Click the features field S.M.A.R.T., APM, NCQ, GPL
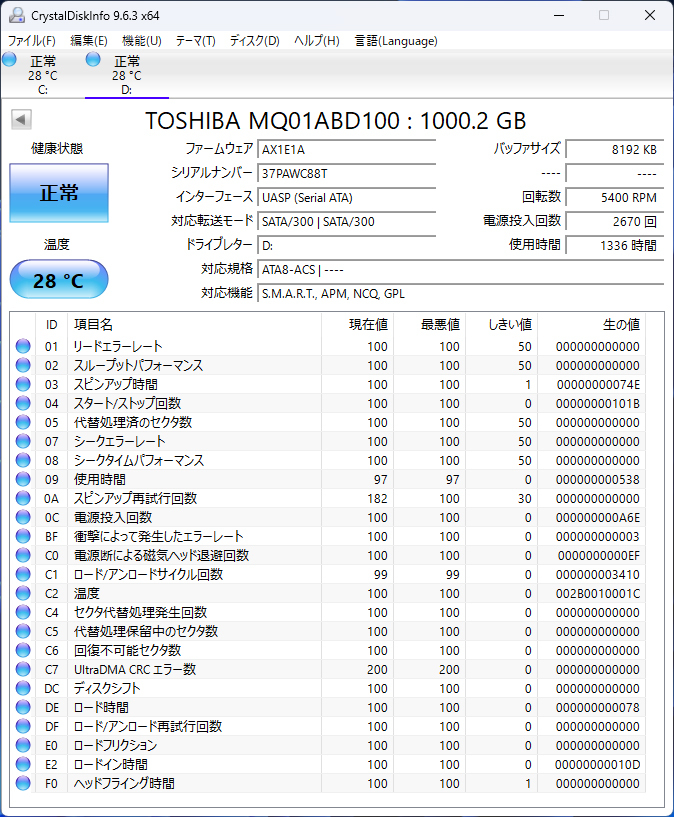Image resolution: width=674 pixels, height=817 pixels. (x=461, y=293)
